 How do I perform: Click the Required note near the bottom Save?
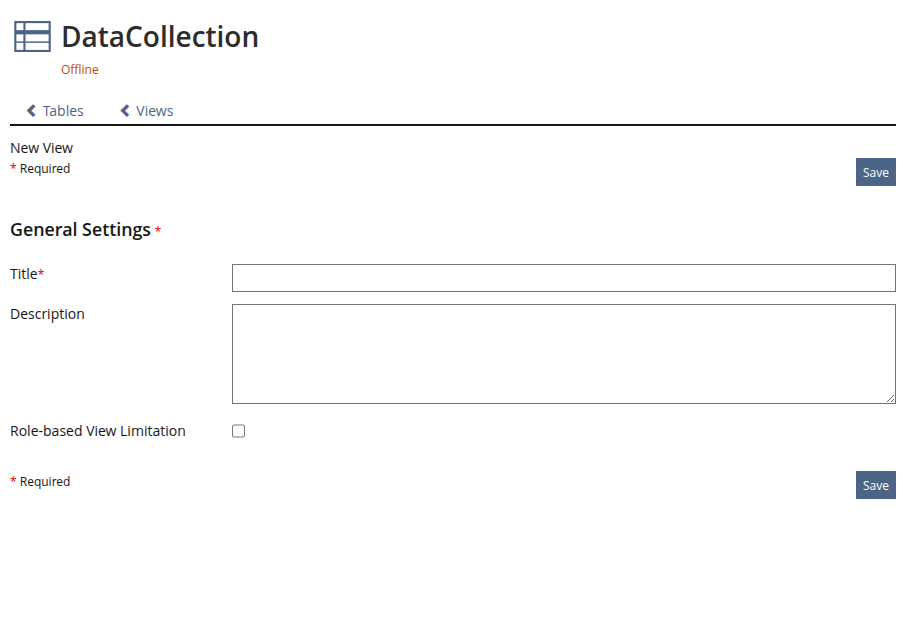[x=44, y=482]
